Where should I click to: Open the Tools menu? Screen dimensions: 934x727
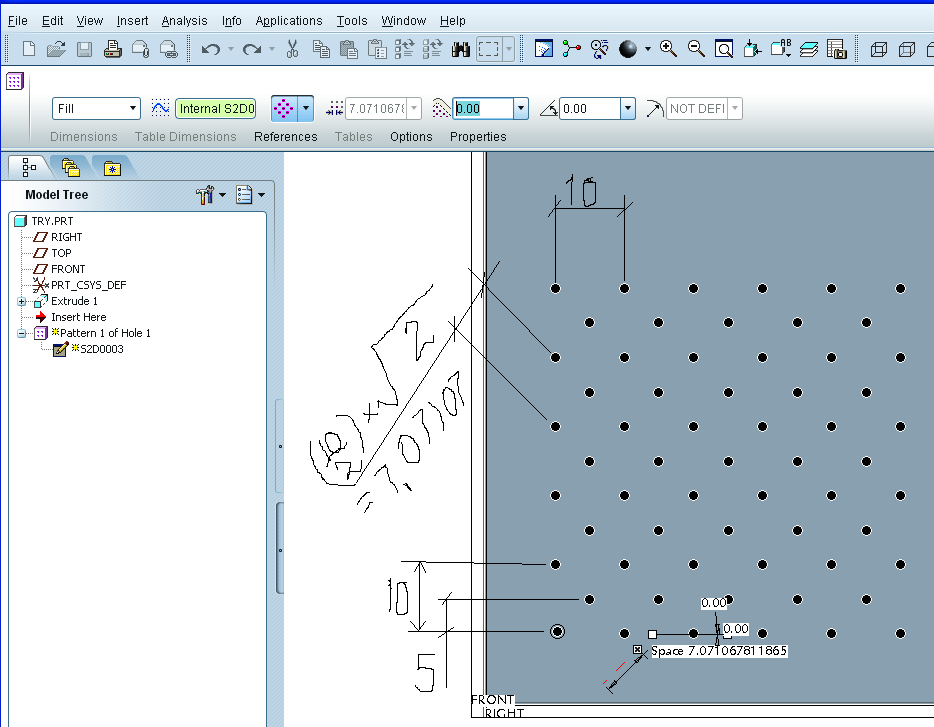tap(352, 21)
